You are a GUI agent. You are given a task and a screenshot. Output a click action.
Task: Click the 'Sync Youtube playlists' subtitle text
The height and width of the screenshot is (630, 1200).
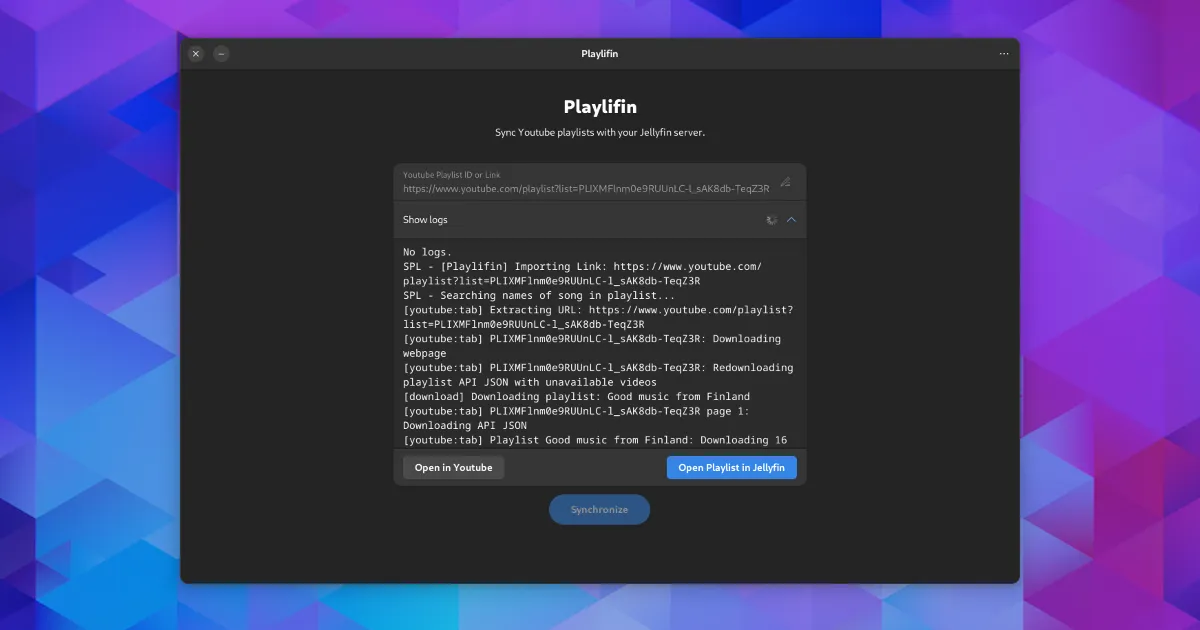click(599, 133)
